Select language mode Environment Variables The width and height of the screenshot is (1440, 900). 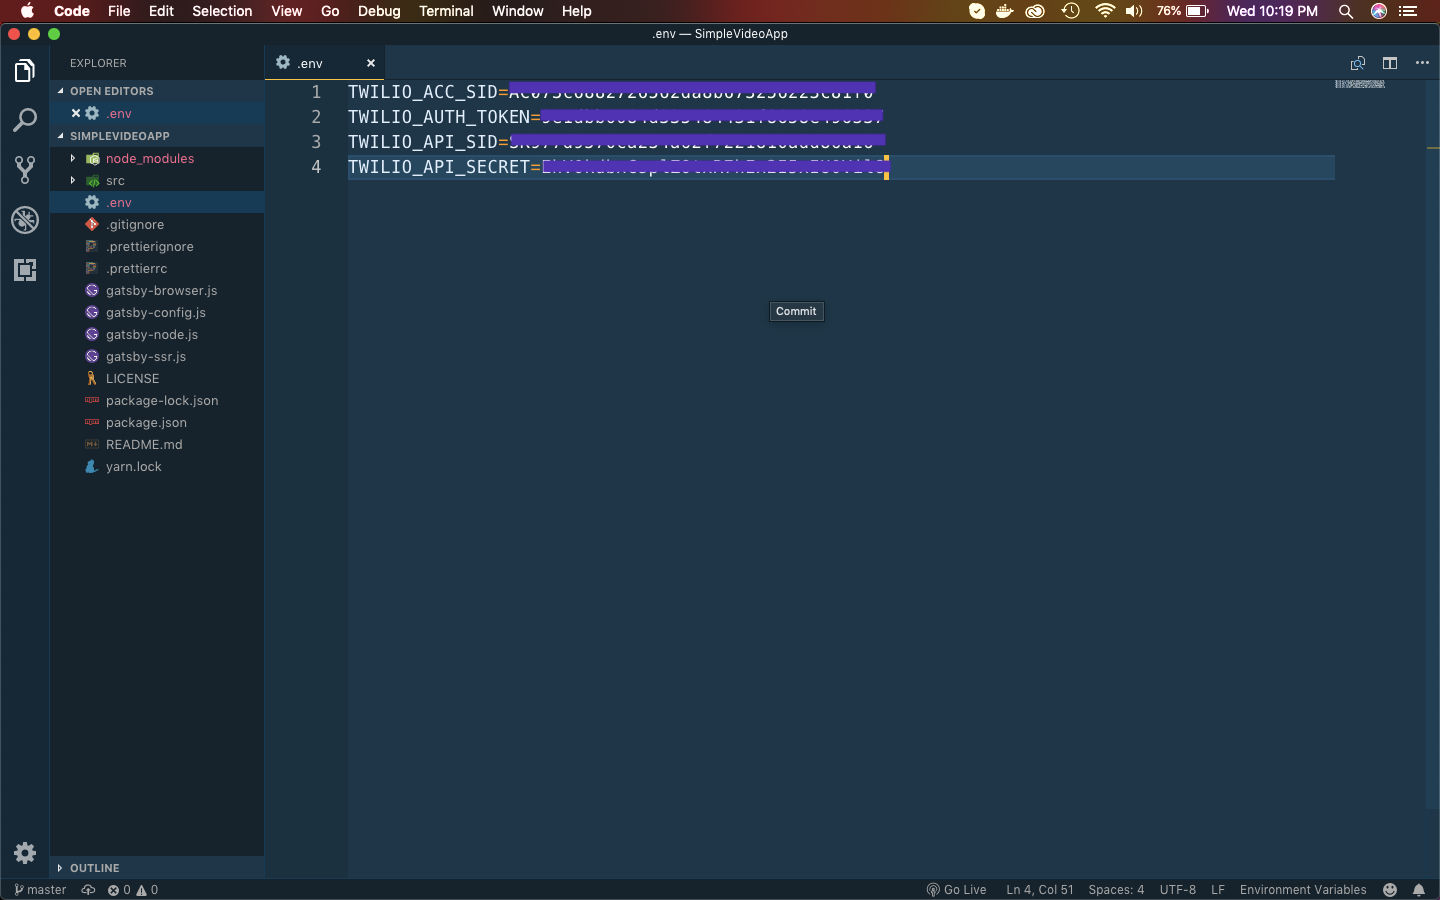point(1302,890)
